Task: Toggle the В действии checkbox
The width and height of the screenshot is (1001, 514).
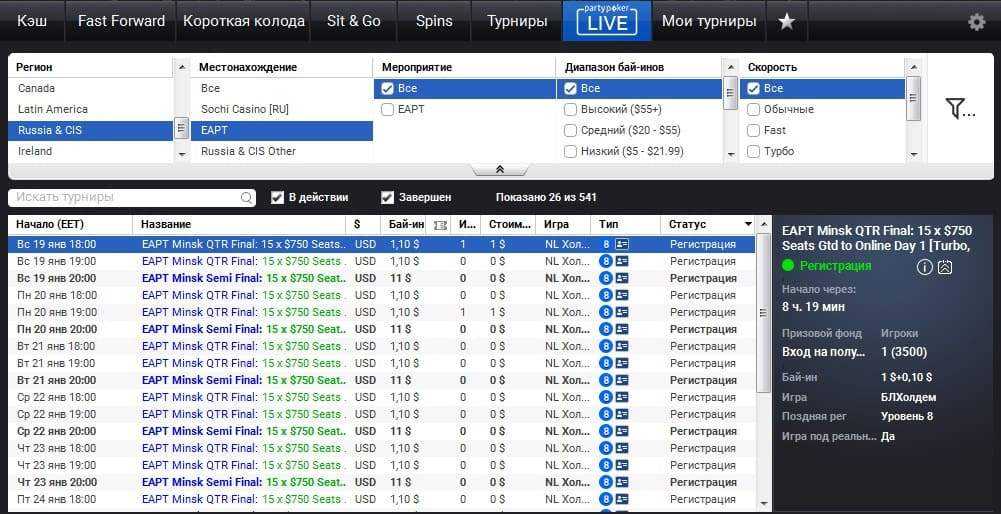Action: click(x=277, y=198)
